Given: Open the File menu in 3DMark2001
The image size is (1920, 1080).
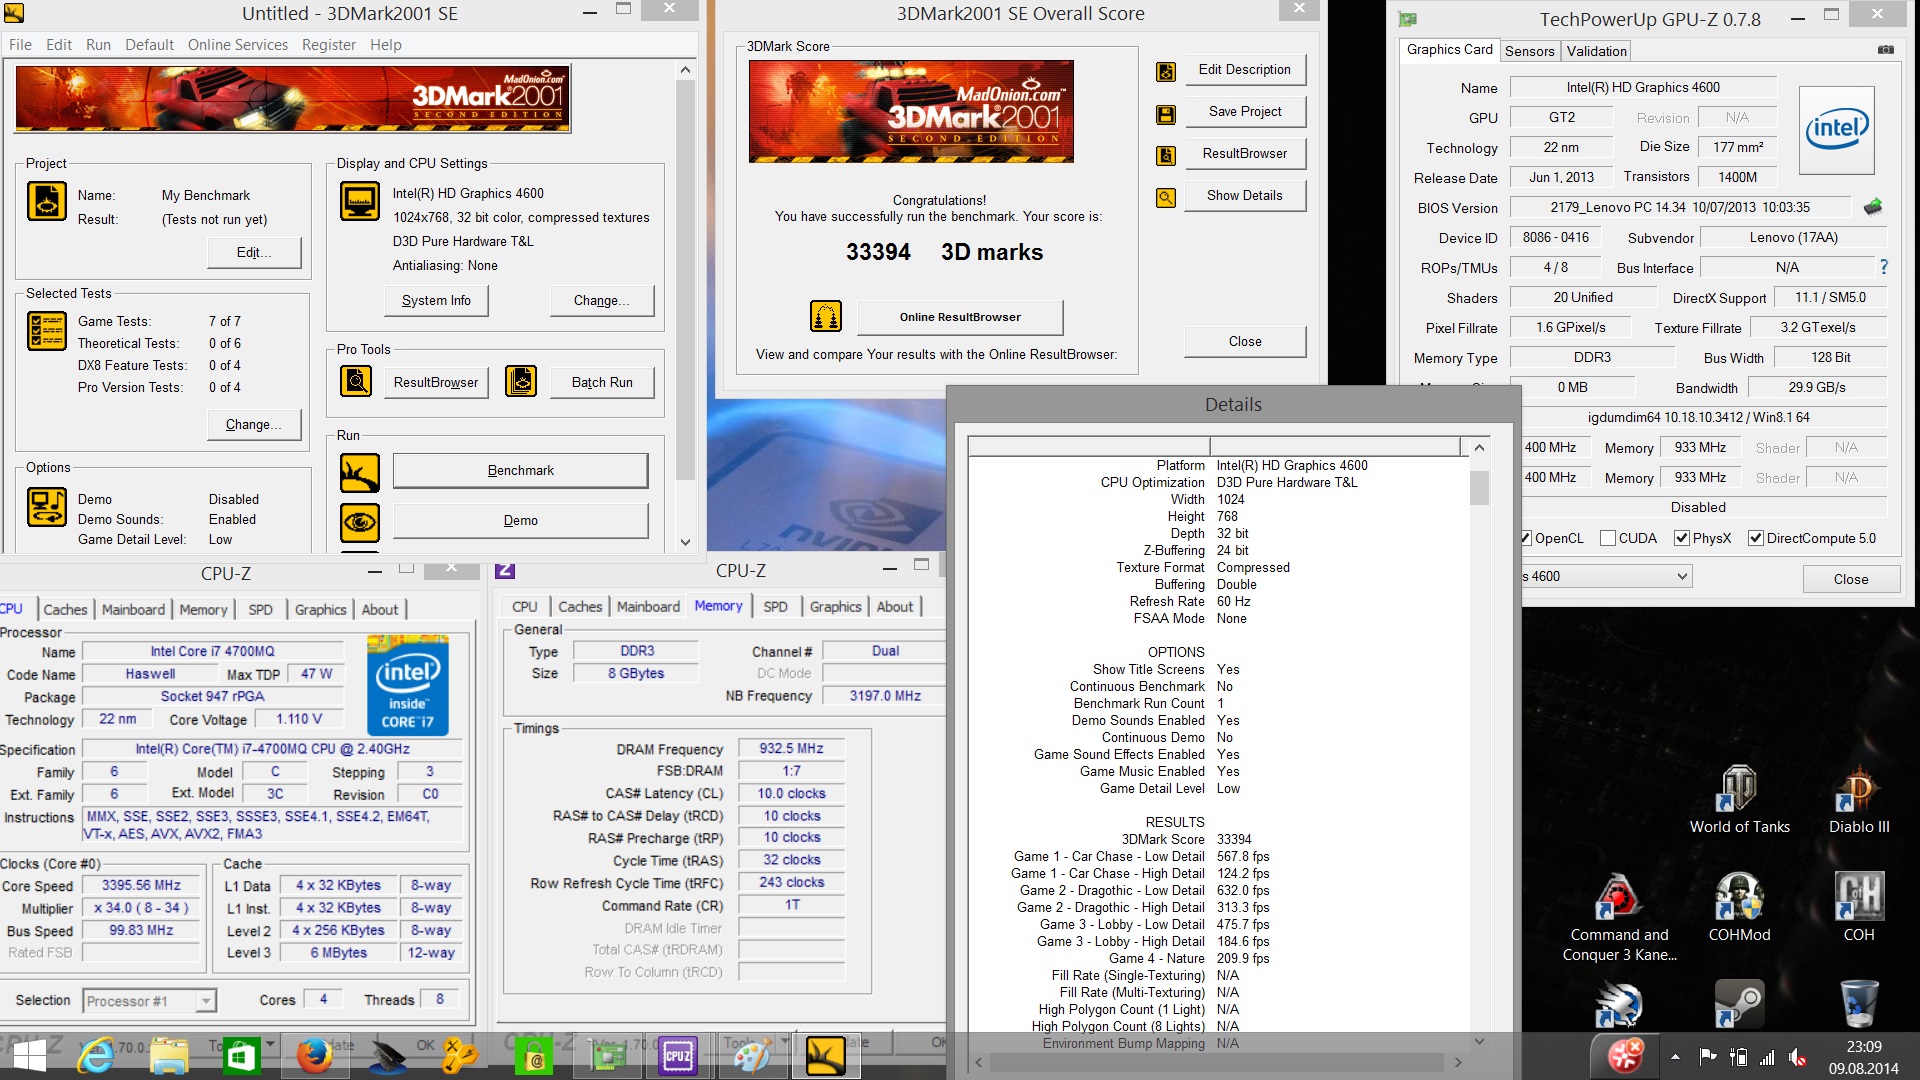Looking at the screenshot, I should (20, 45).
